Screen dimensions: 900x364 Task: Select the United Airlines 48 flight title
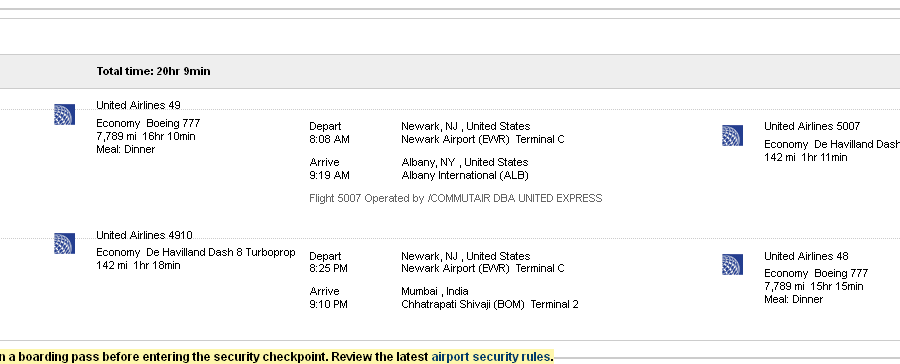(x=806, y=256)
